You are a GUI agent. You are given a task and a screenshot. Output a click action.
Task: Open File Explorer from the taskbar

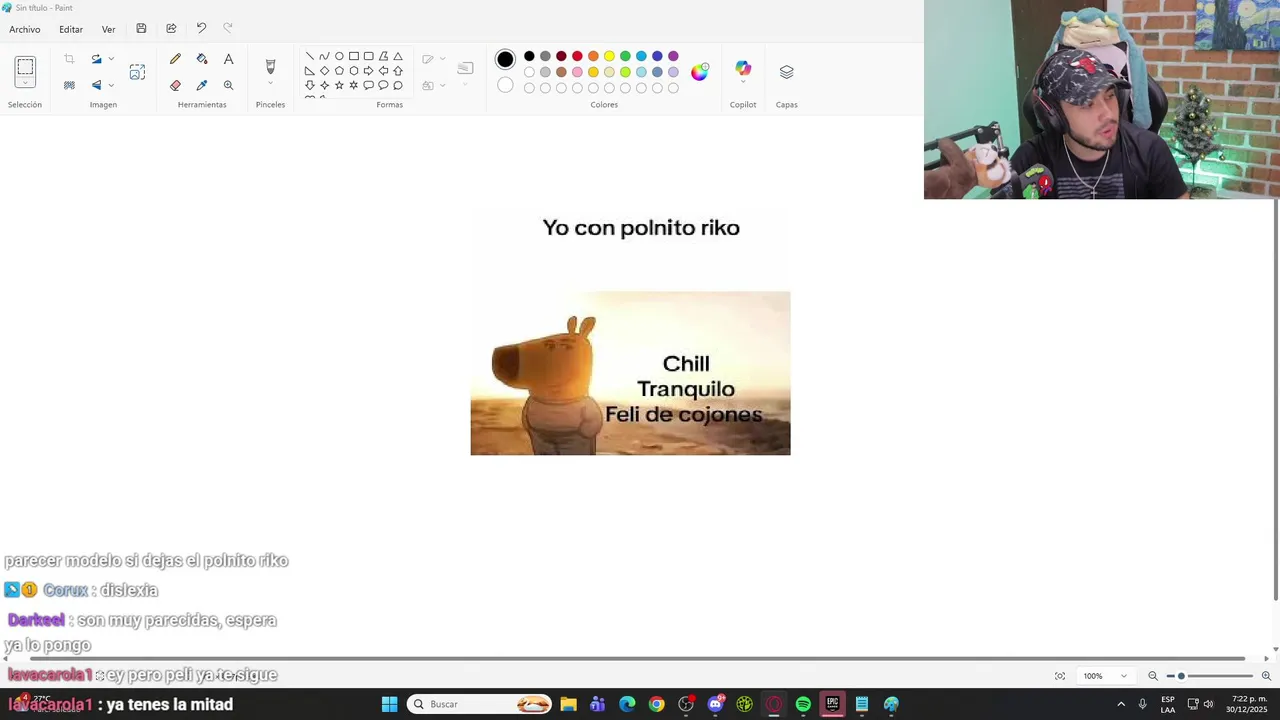(x=568, y=704)
